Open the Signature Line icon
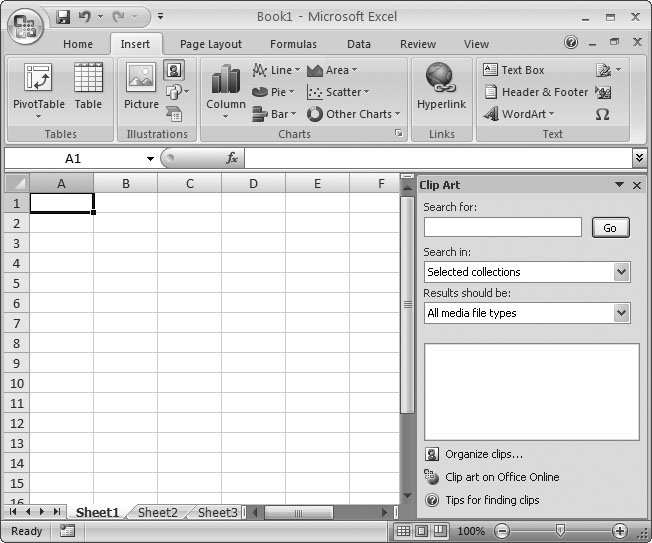This screenshot has width=652, height=543. 603,70
